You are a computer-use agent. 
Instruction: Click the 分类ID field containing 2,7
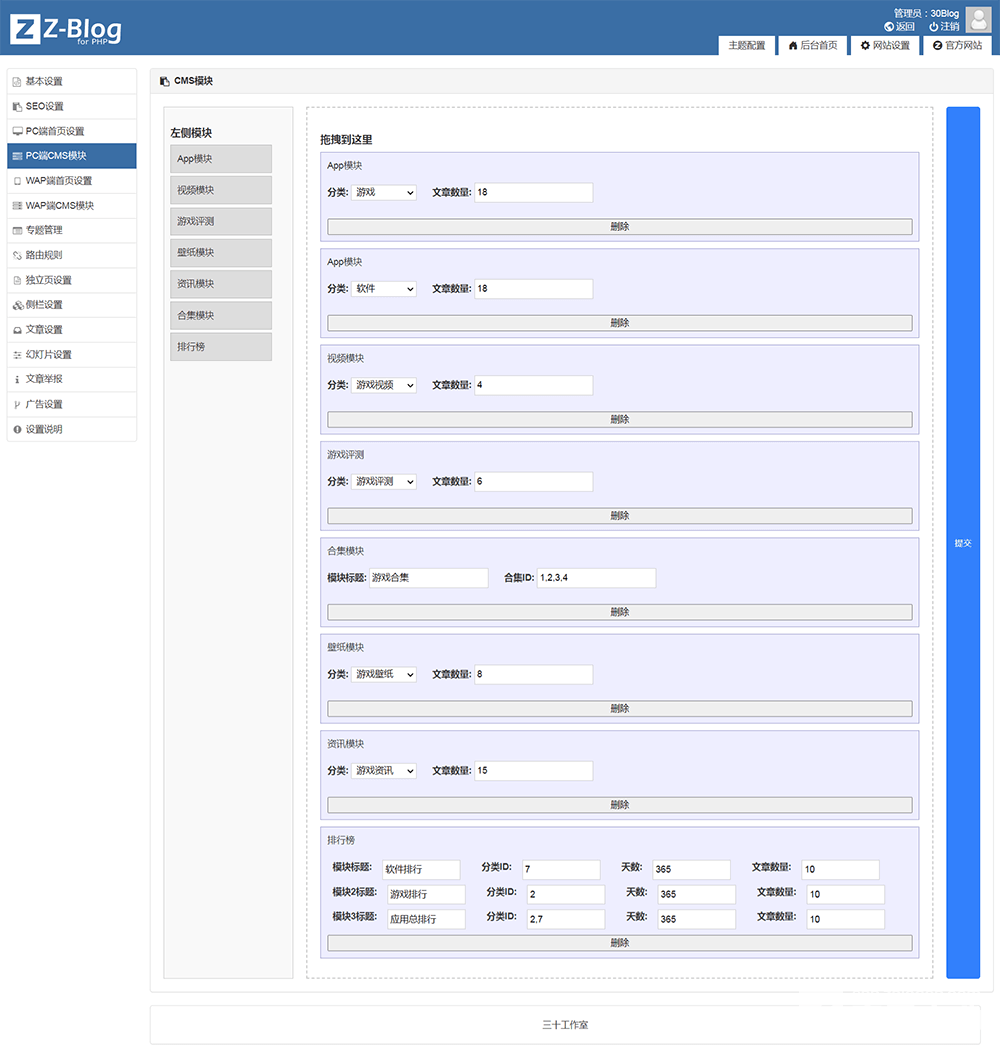tap(566, 919)
